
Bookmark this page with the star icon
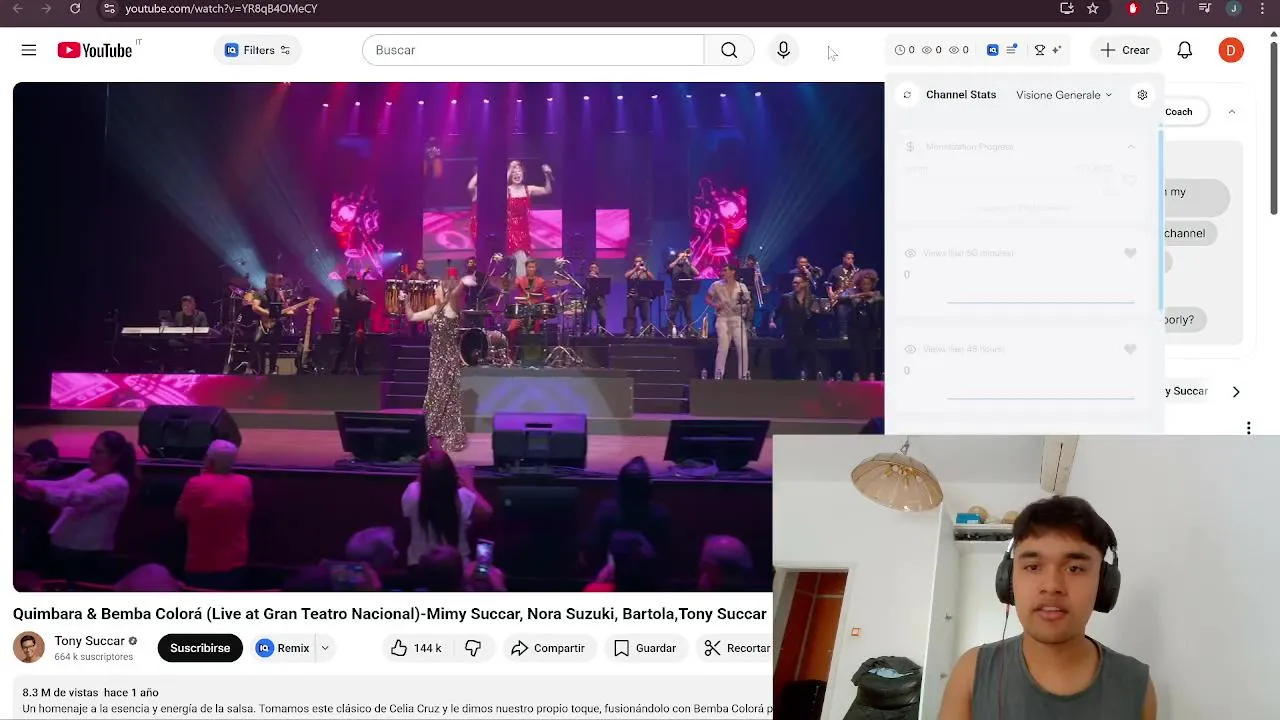pyautogui.click(x=1093, y=8)
